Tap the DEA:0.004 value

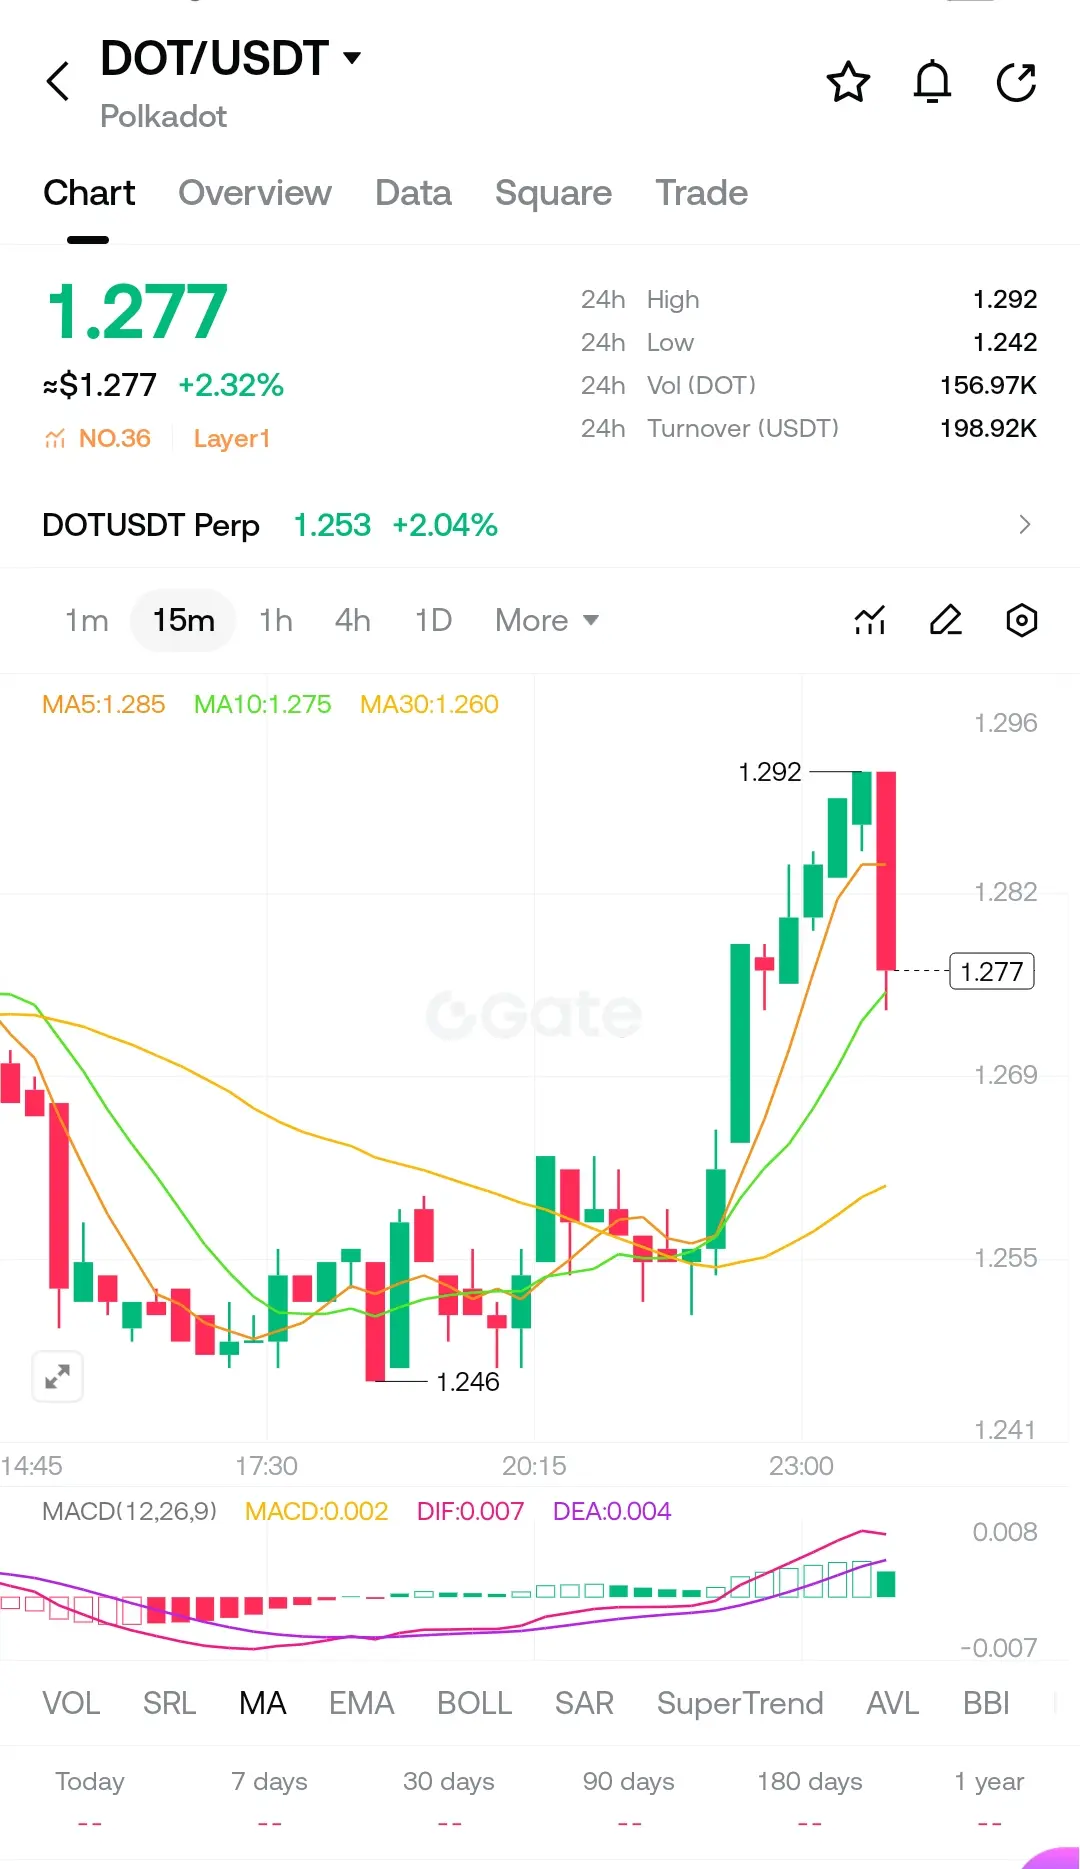click(612, 1511)
